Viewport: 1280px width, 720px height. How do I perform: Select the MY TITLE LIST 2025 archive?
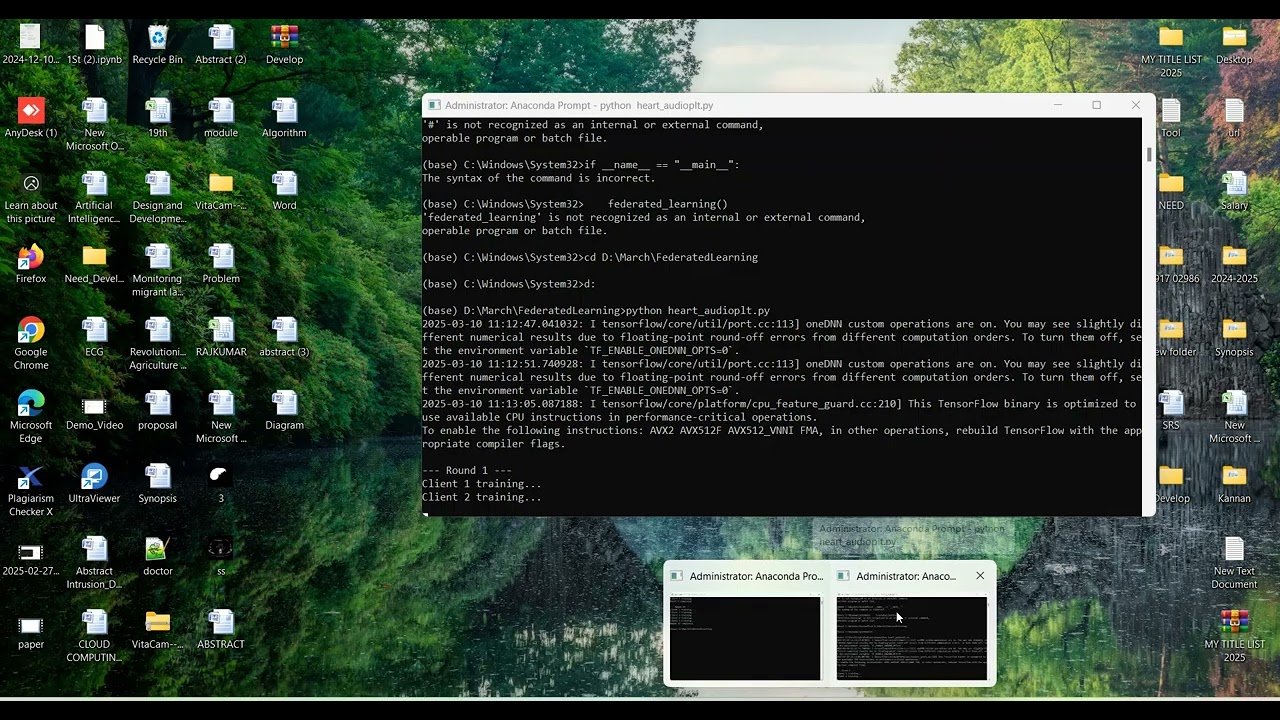[x=1234, y=636]
